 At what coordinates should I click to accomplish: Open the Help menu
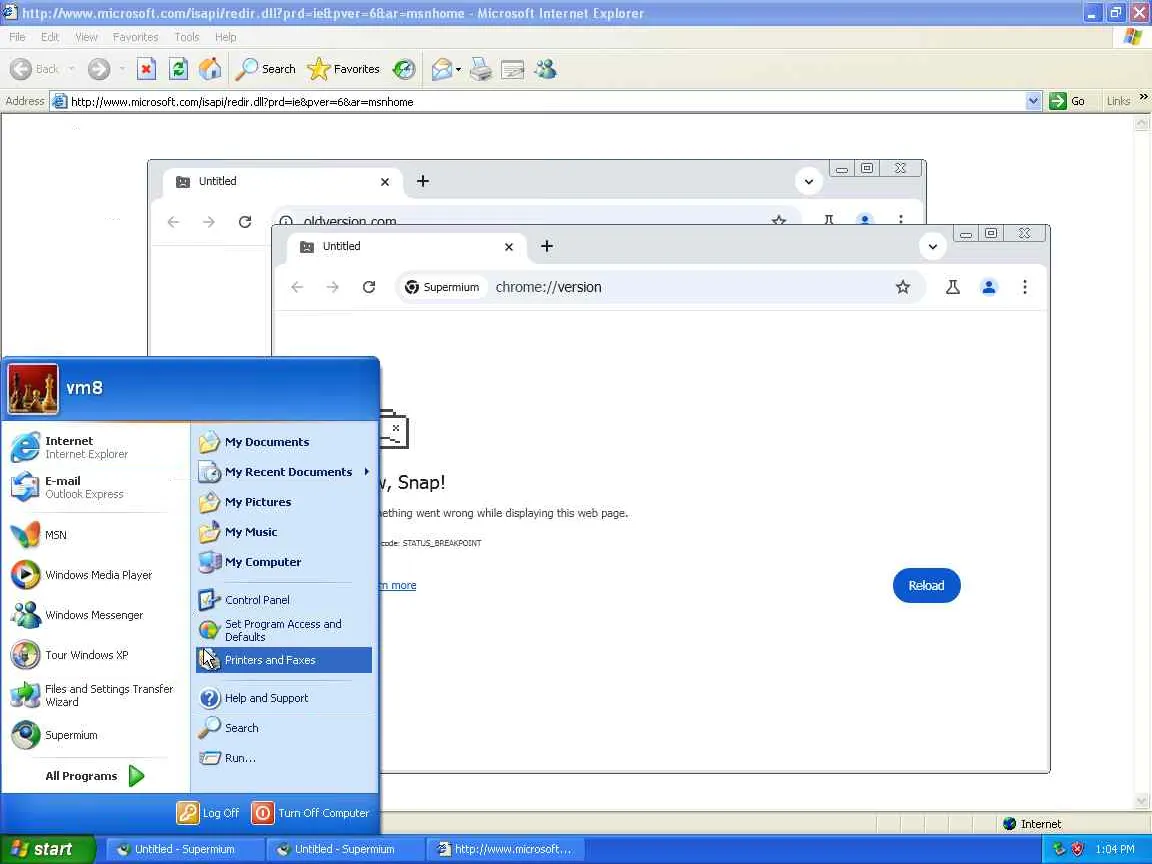coord(226,37)
